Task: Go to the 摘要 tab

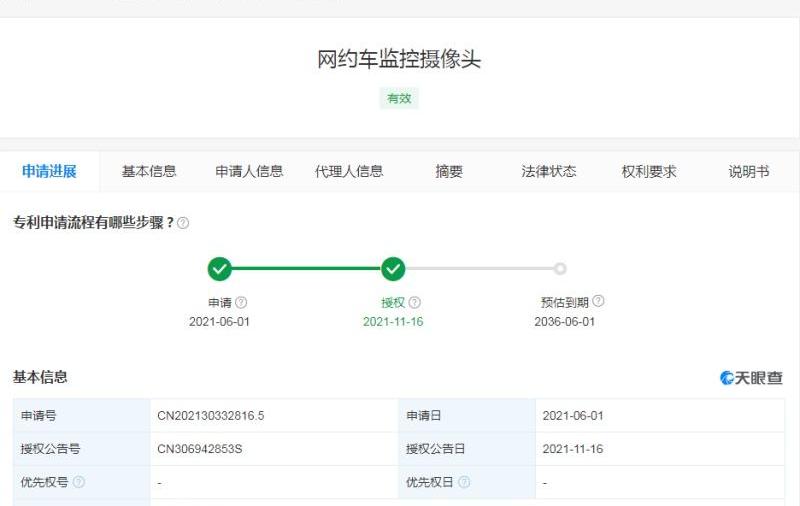Action: point(449,171)
